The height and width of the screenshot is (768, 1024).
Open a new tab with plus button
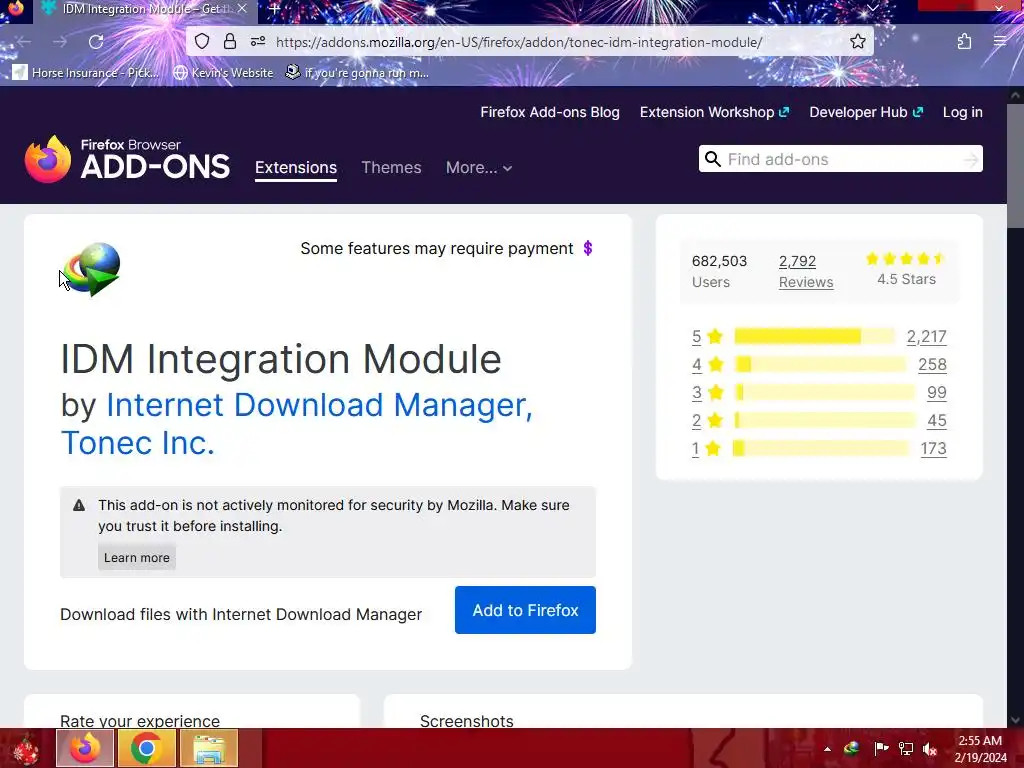(274, 9)
